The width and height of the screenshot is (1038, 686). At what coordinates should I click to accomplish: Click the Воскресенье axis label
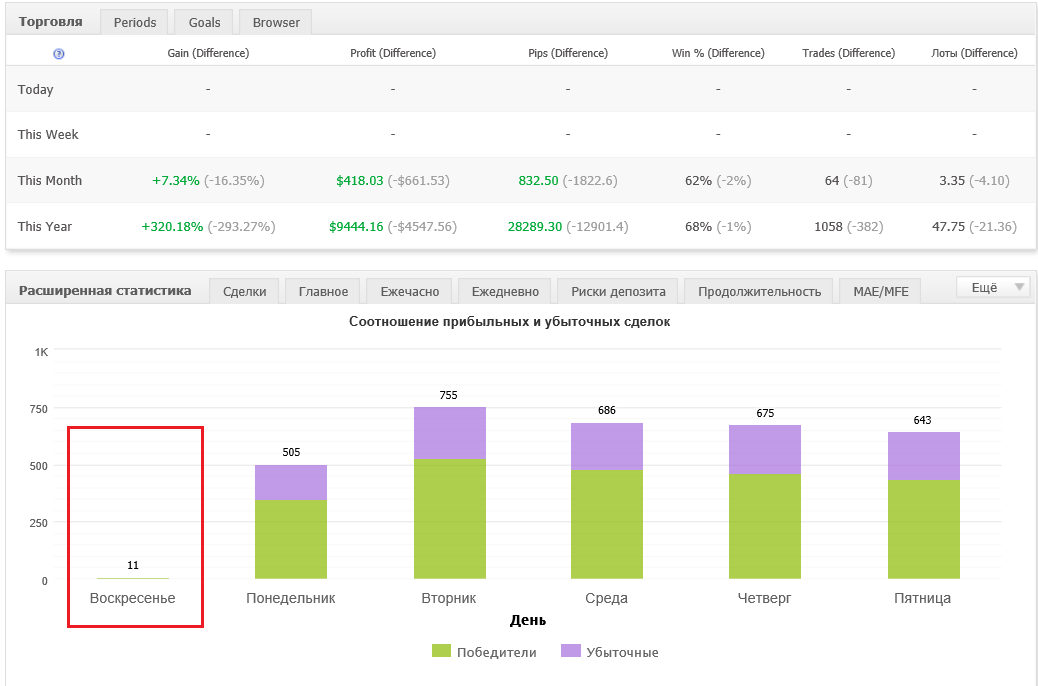pos(132,598)
